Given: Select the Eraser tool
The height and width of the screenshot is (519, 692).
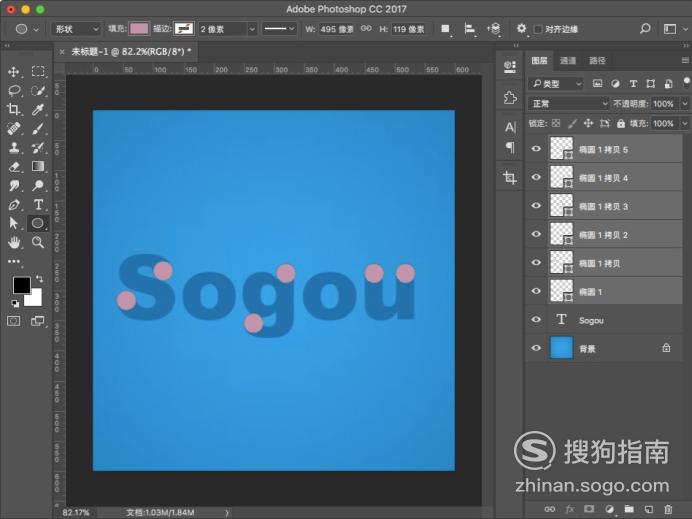Looking at the screenshot, I should click(x=14, y=166).
